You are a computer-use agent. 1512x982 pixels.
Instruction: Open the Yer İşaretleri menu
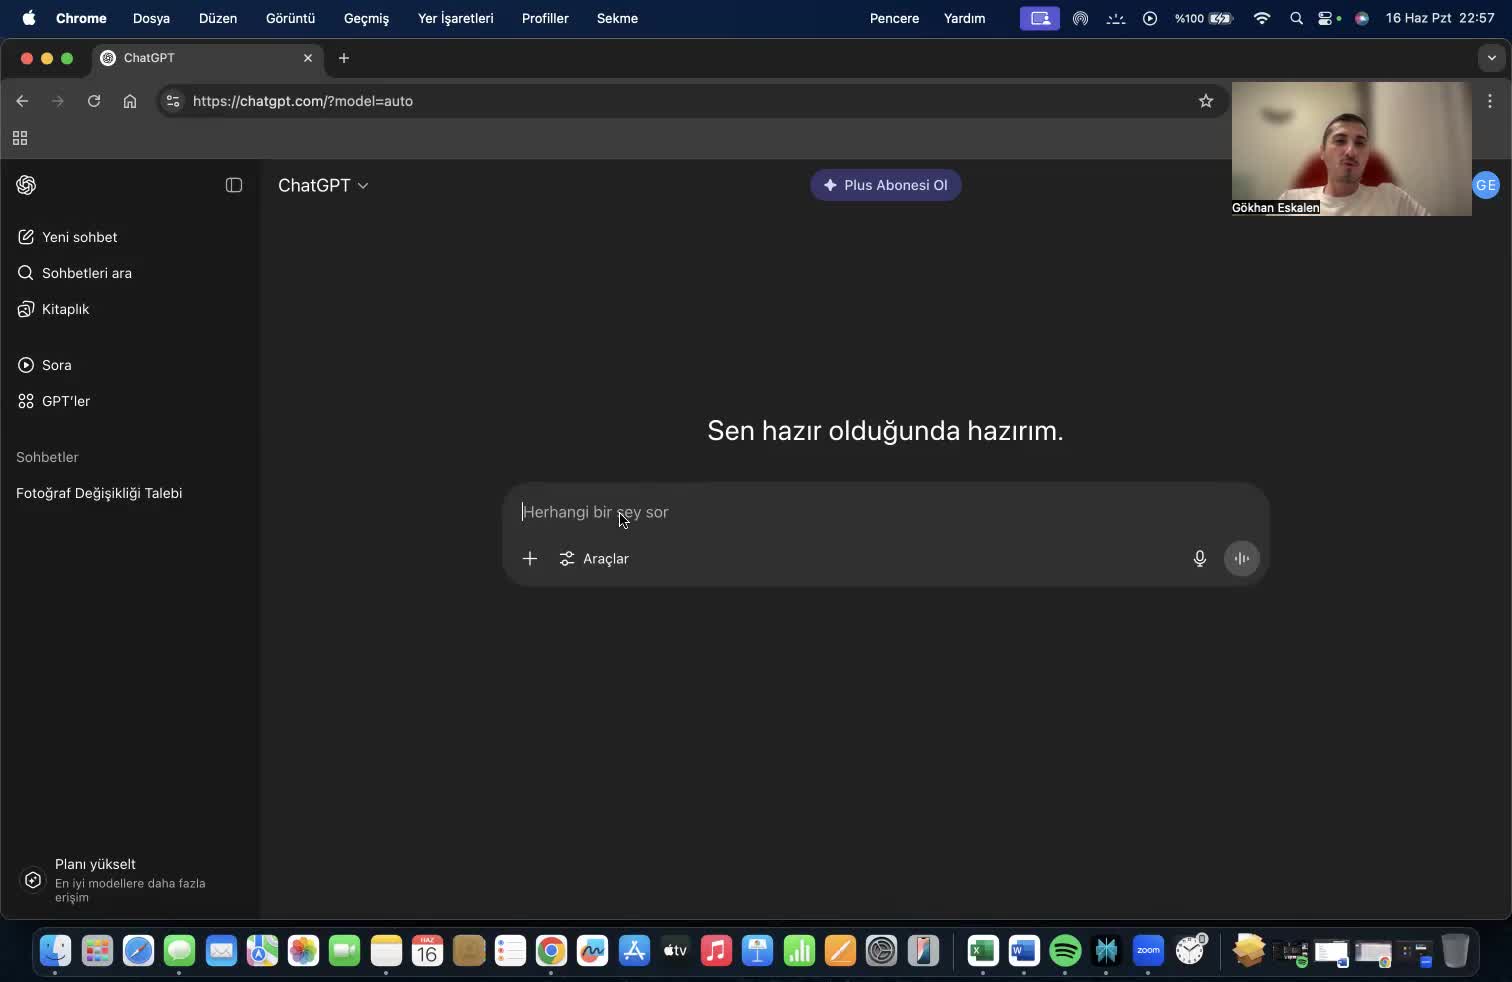click(x=456, y=18)
